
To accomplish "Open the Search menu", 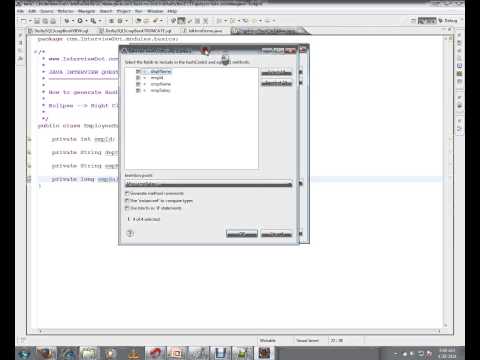I will coord(106,11).
